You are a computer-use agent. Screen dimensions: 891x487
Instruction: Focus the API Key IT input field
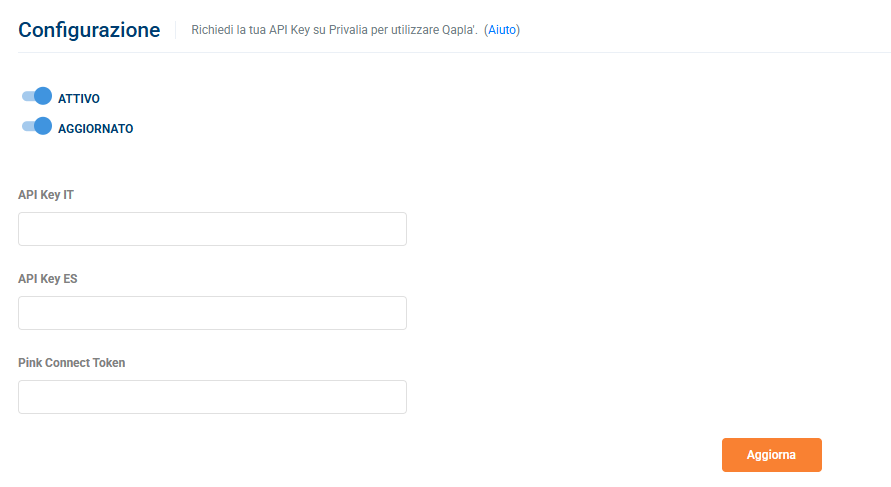(x=213, y=229)
